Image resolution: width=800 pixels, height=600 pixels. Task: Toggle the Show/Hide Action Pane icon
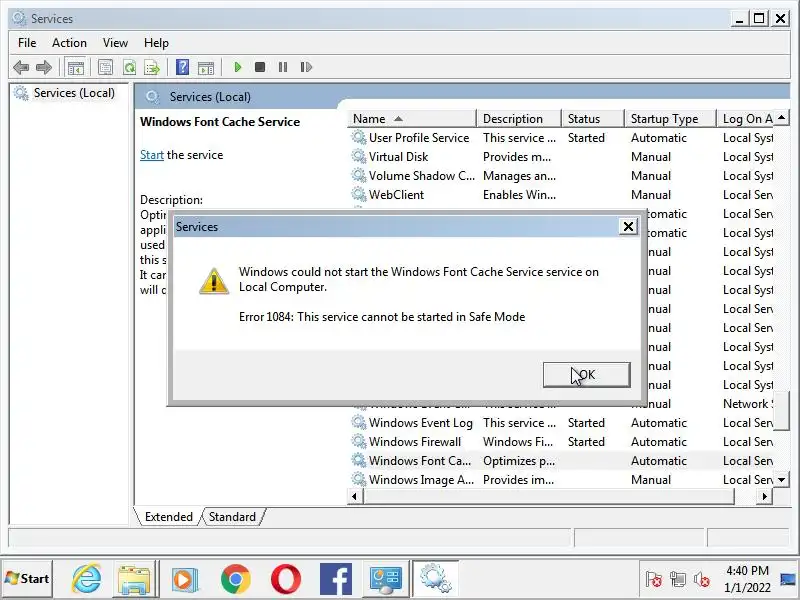point(206,67)
